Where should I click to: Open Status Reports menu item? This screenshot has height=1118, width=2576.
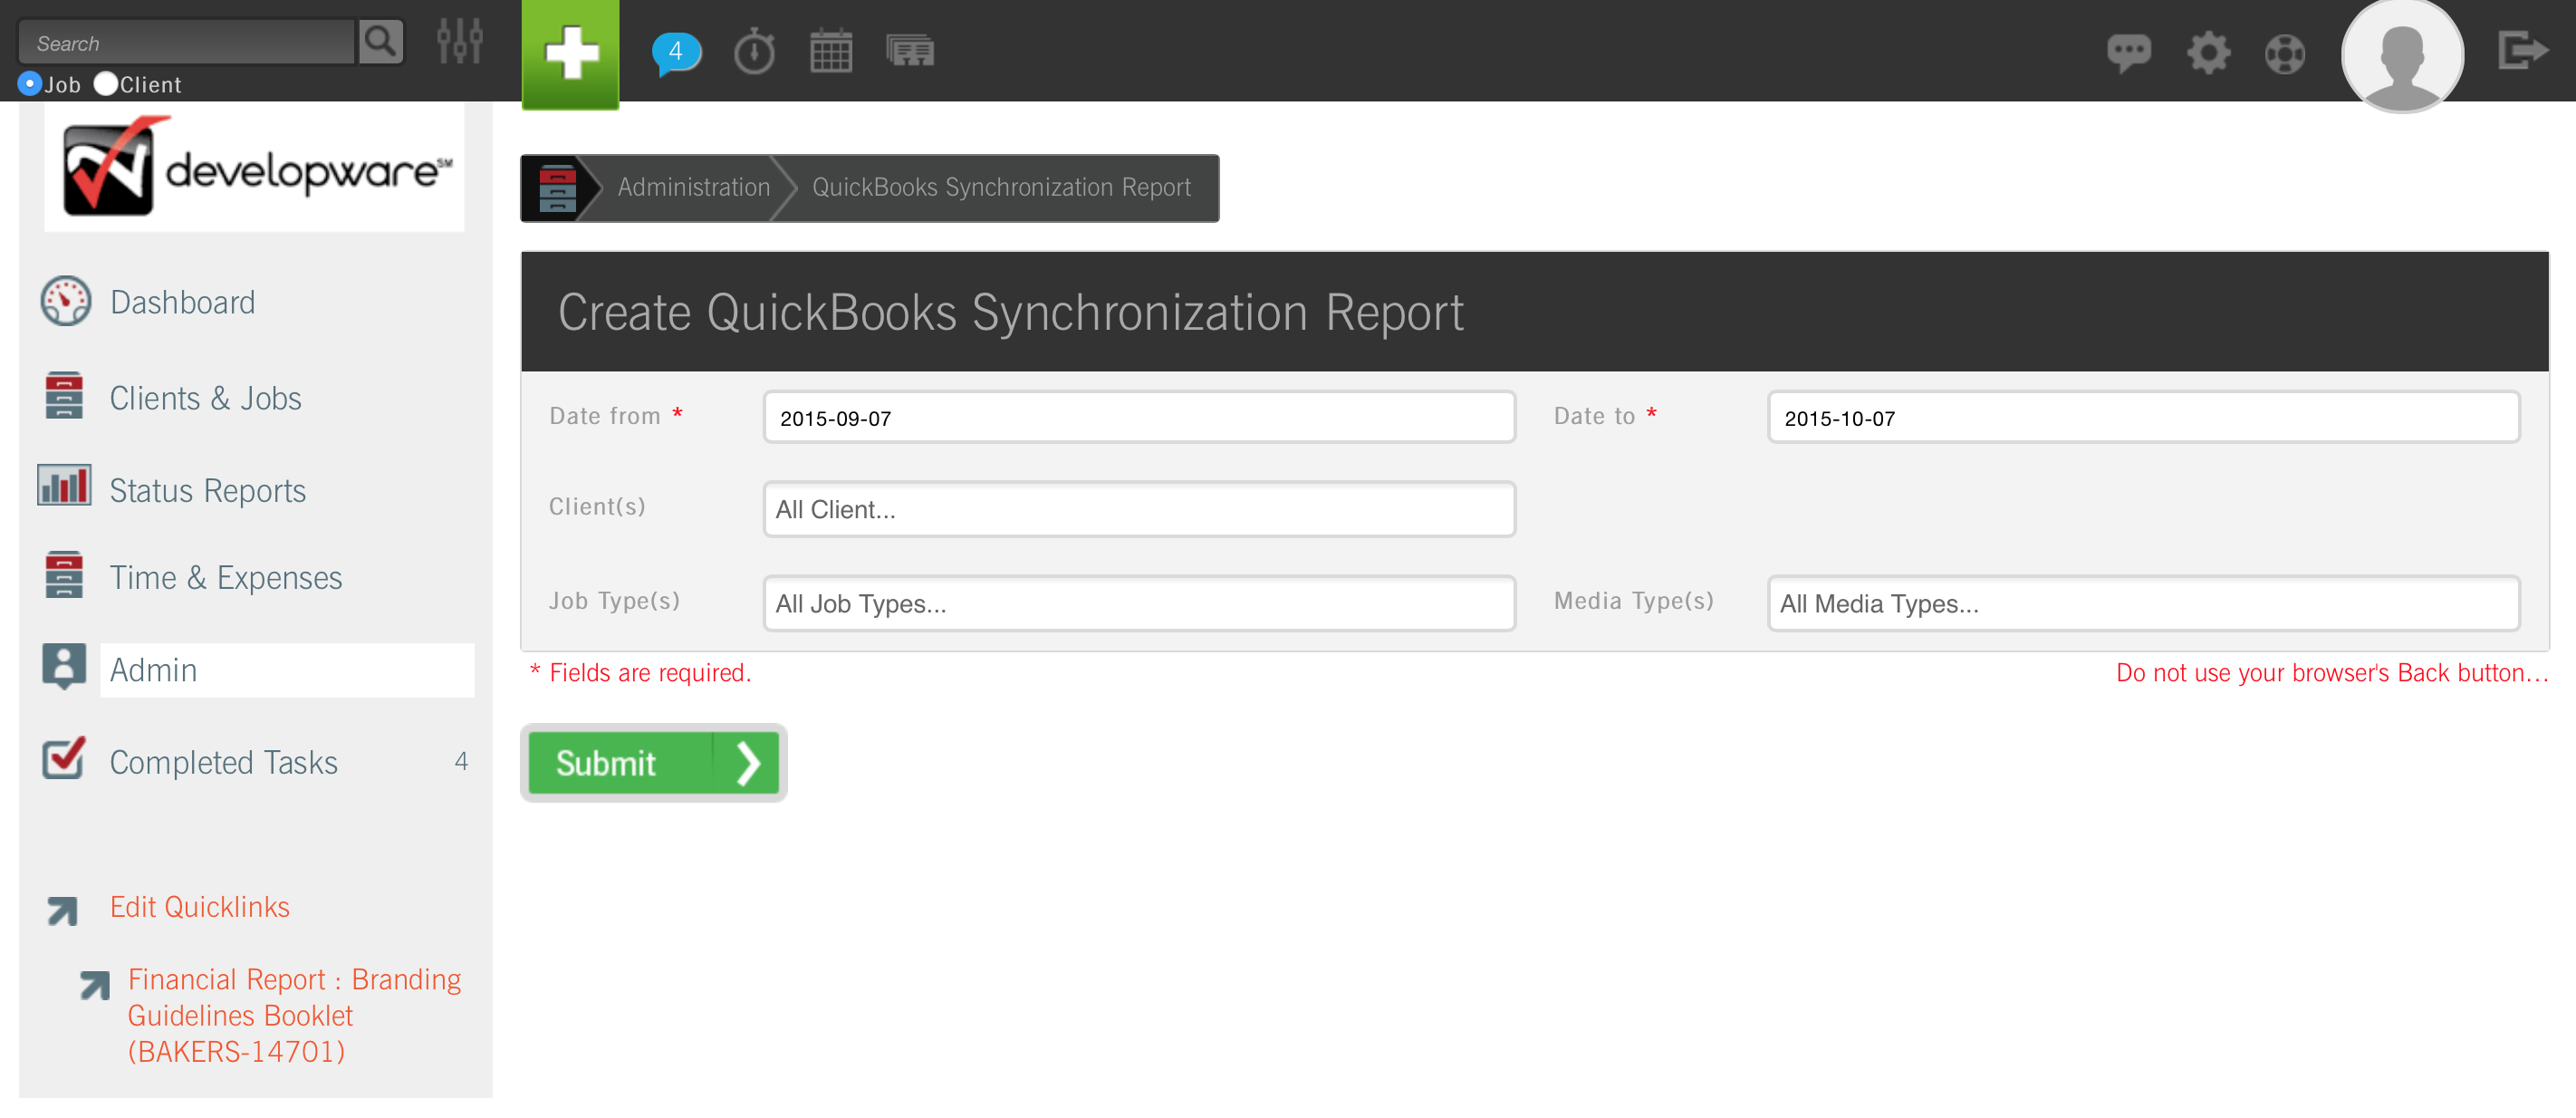[x=208, y=490]
